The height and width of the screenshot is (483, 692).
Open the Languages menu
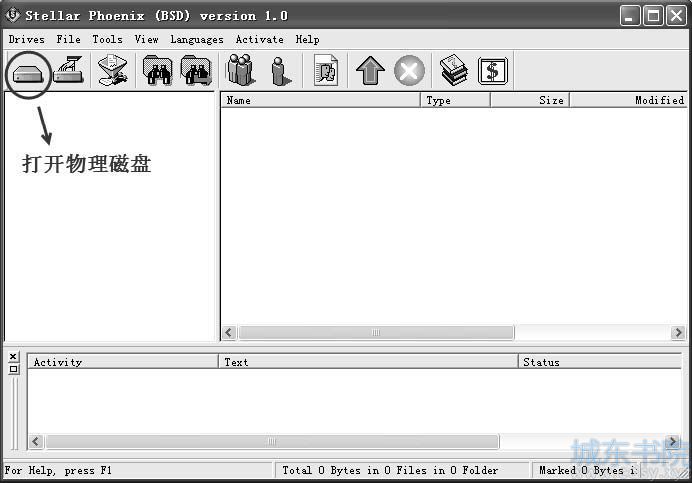pyautogui.click(x=197, y=39)
